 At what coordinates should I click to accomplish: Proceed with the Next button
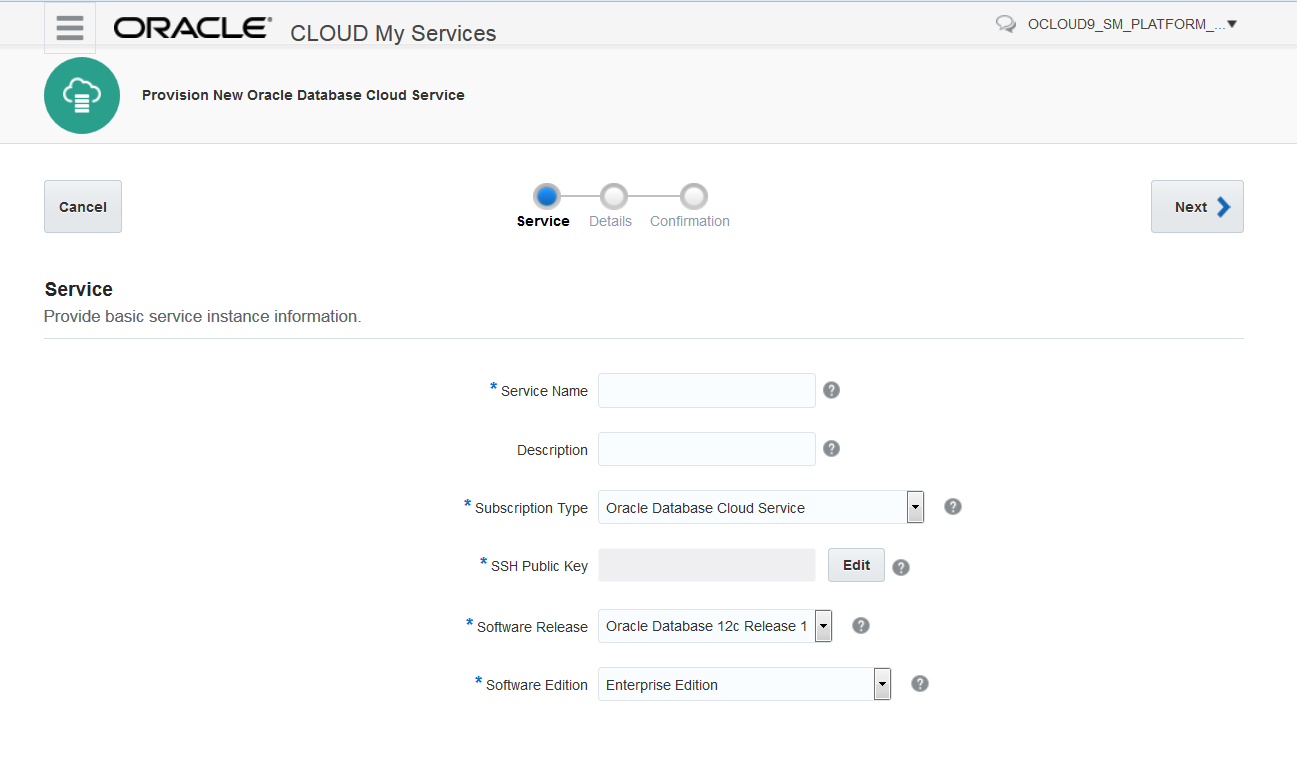coord(1197,207)
